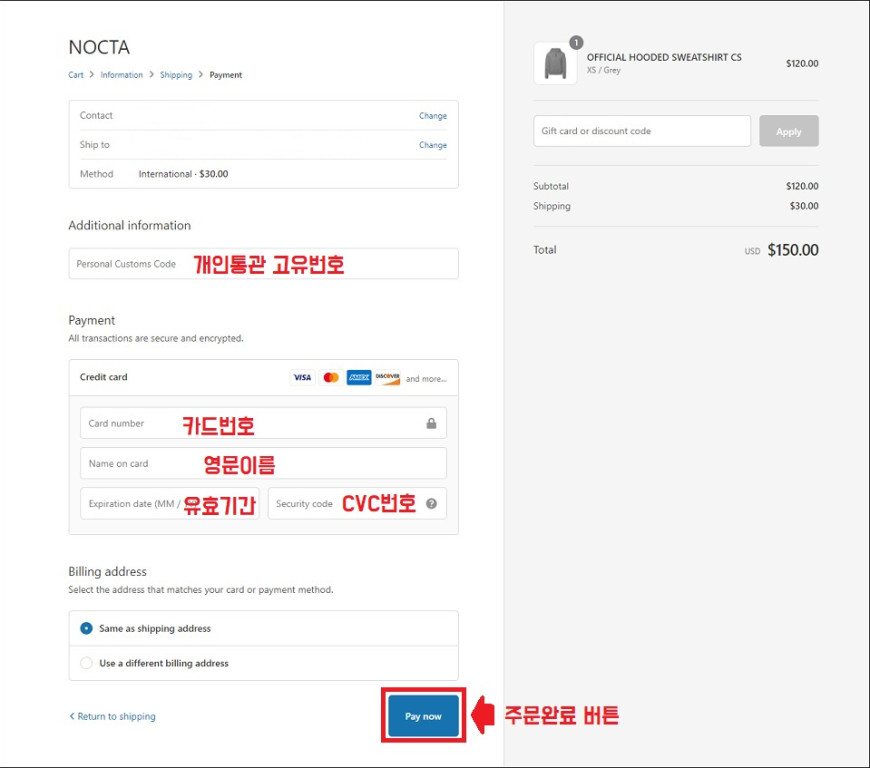Click the total amount '$150.00'
The height and width of the screenshot is (768, 870).
click(x=793, y=250)
